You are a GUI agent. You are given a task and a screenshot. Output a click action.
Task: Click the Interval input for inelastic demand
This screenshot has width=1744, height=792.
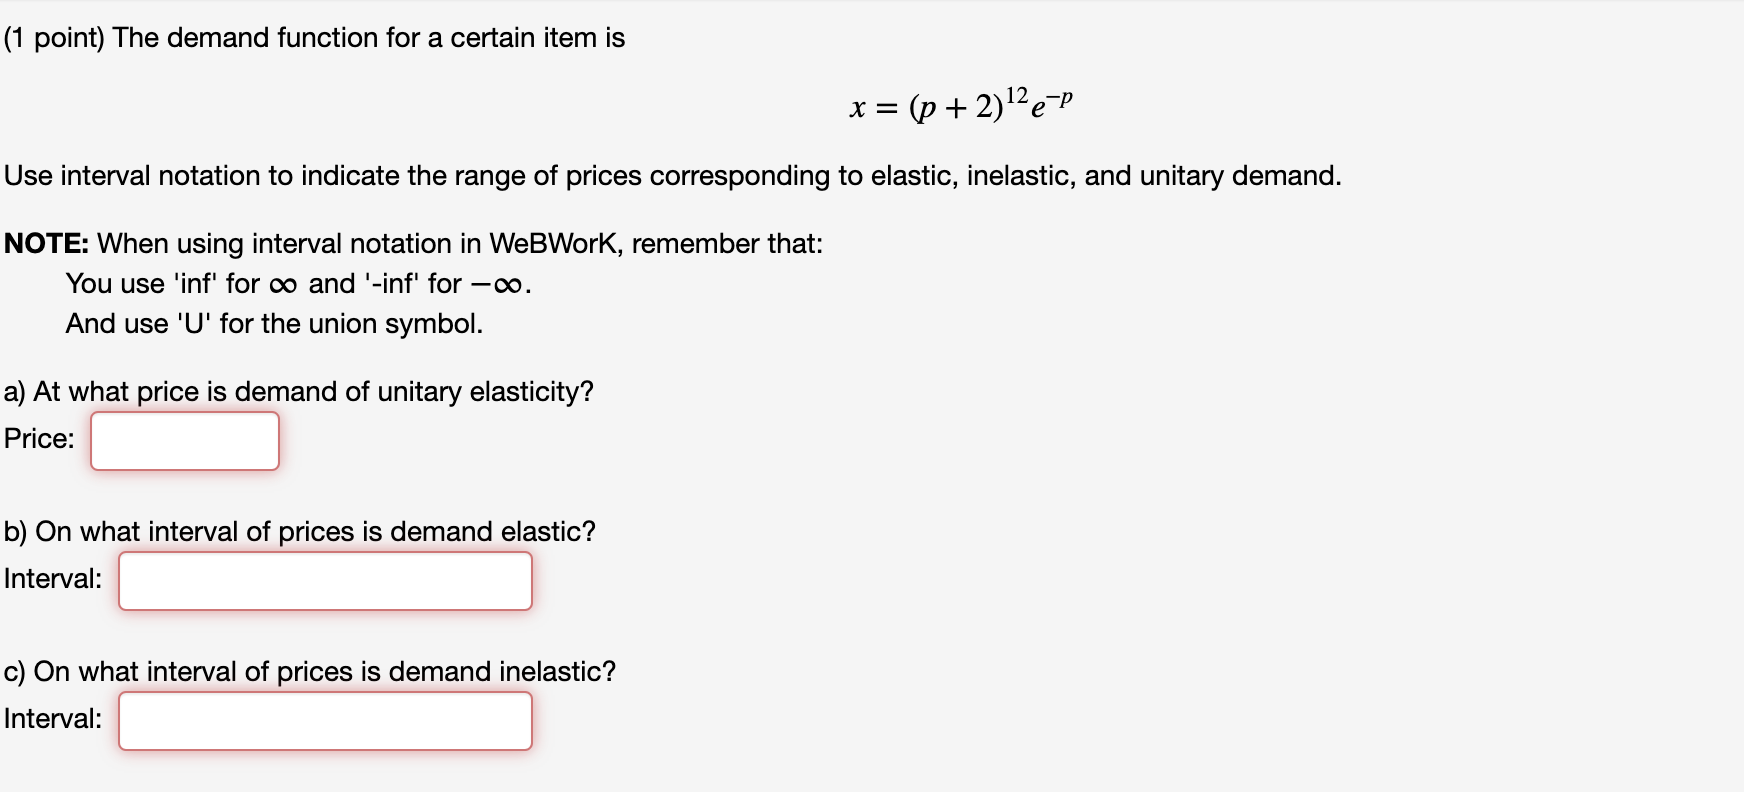tap(324, 720)
